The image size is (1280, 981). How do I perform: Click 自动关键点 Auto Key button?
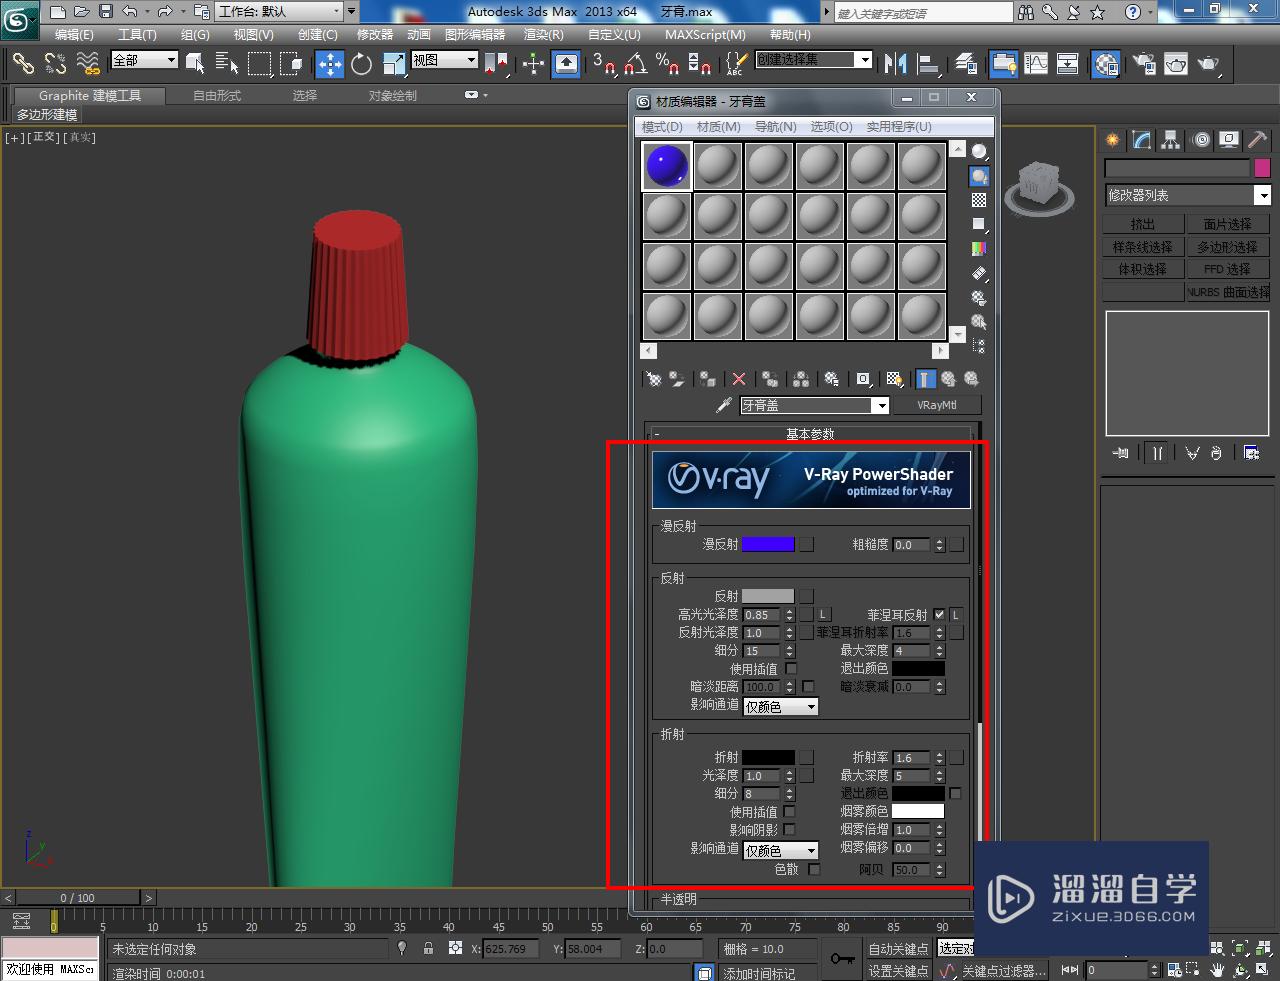[899, 948]
